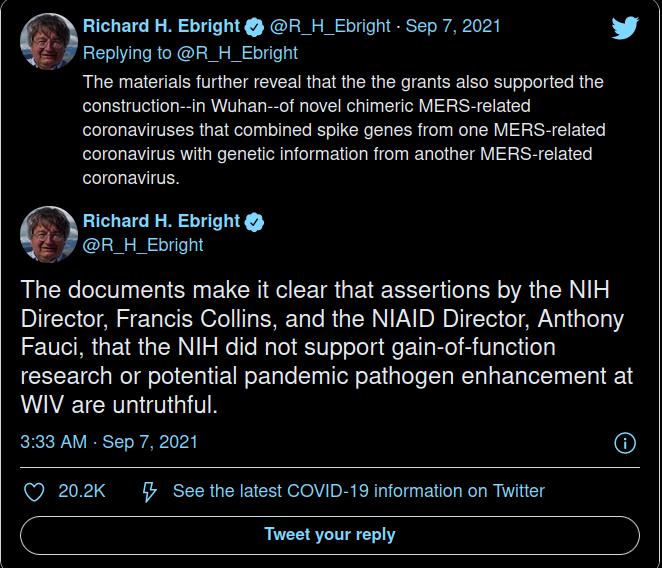Open the tweet info circle icon
The height and width of the screenshot is (568, 662).
[x=625, y=443]
